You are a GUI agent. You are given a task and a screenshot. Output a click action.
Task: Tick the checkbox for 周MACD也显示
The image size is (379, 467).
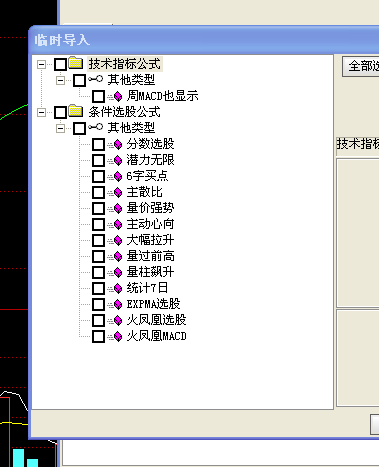coord(98,96)
